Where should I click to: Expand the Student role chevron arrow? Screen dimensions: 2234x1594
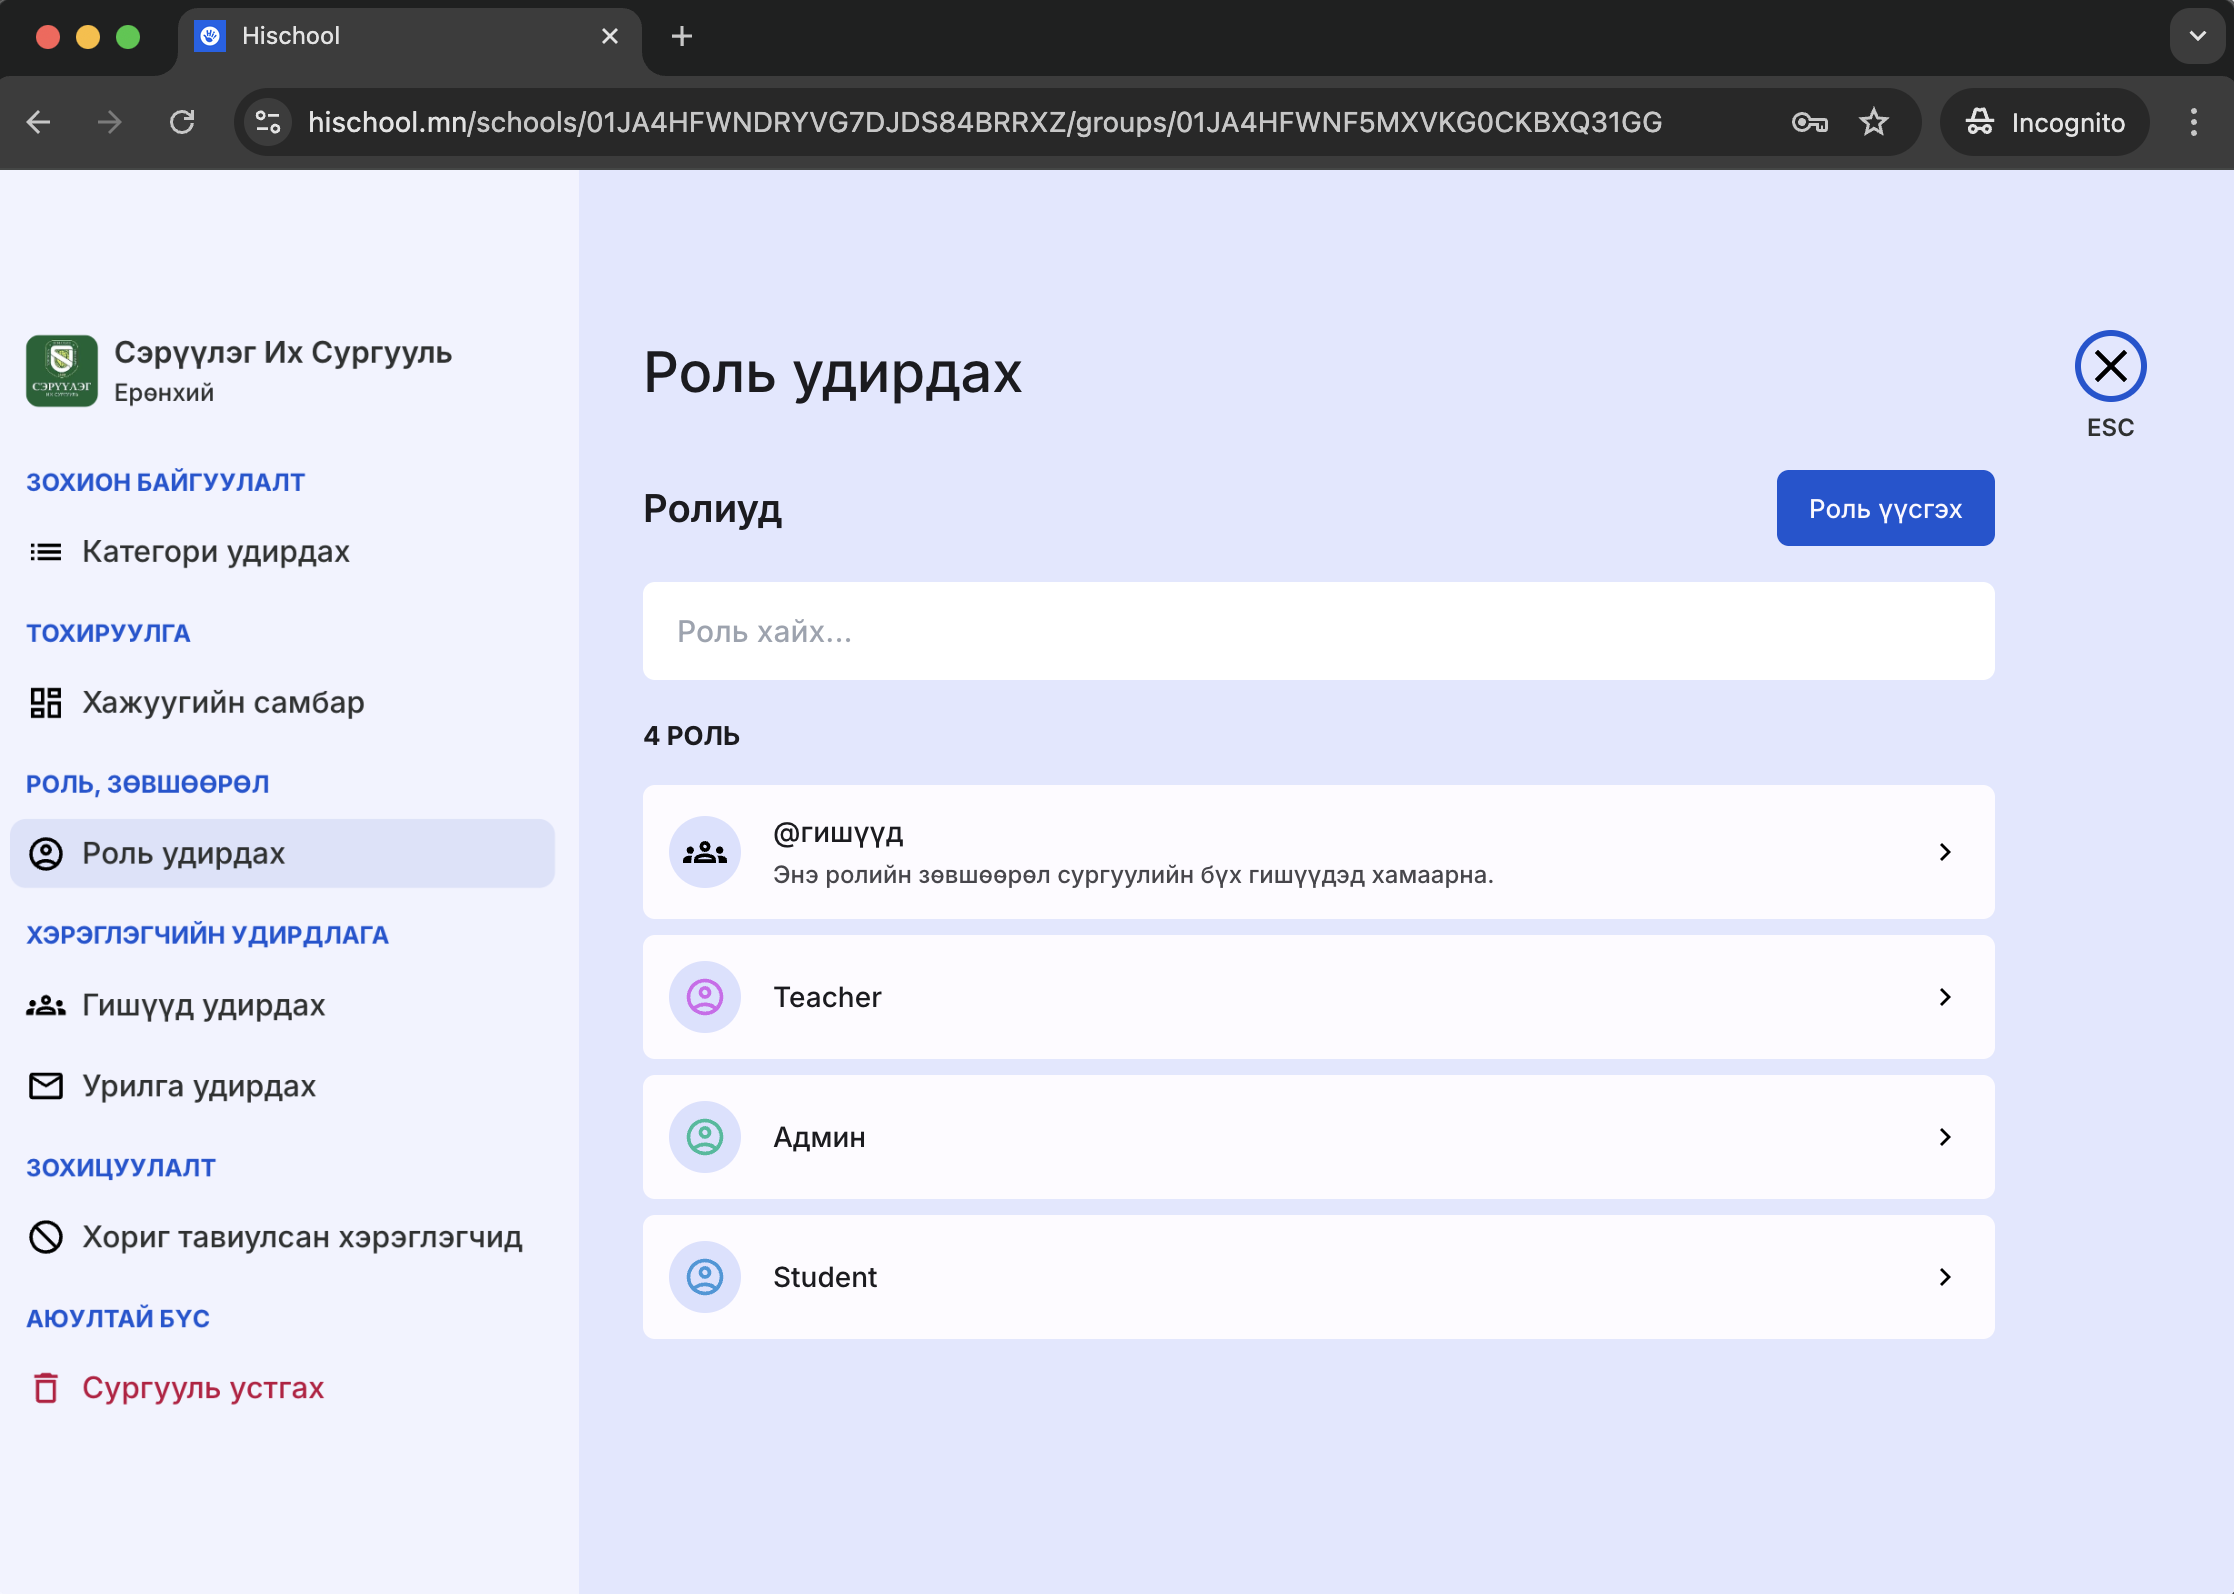point(1944,1277)
